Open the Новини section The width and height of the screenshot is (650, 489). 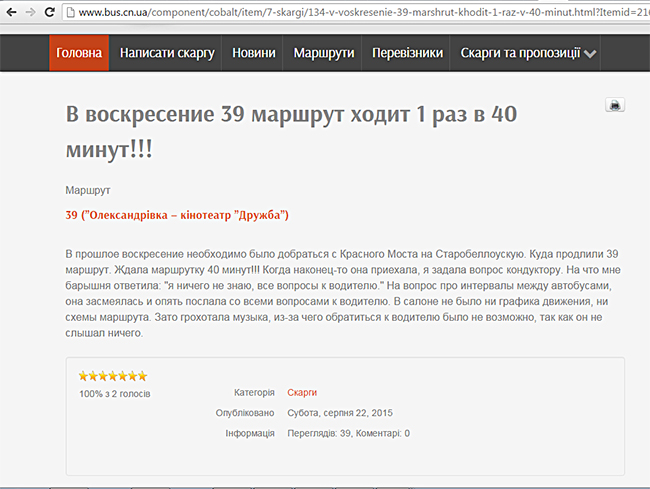[x=254, y=53]
